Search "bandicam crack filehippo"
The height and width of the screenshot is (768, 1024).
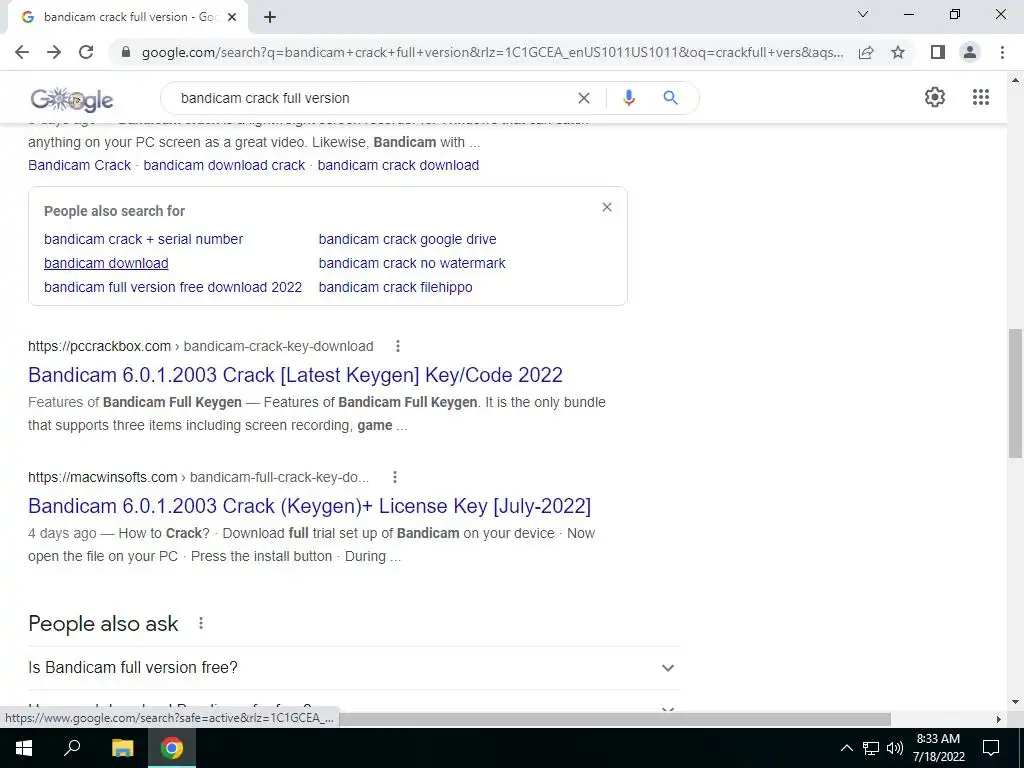(x=396, y=287)
